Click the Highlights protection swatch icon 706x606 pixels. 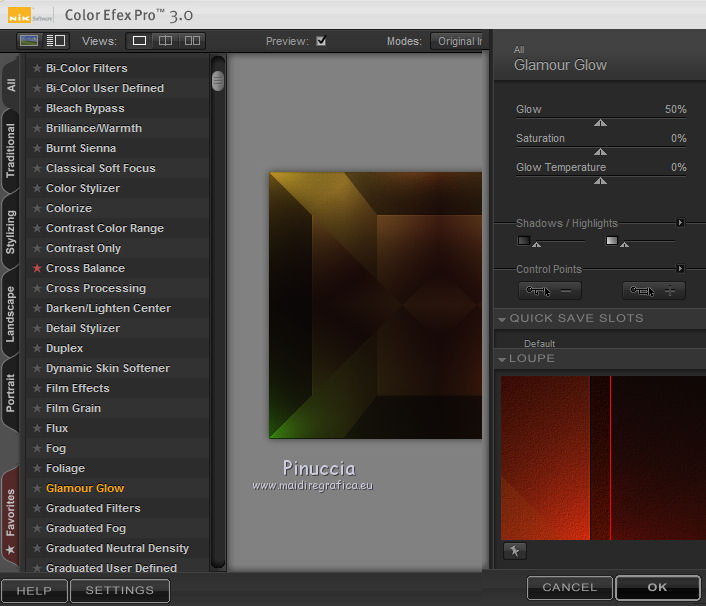(611, 240)
